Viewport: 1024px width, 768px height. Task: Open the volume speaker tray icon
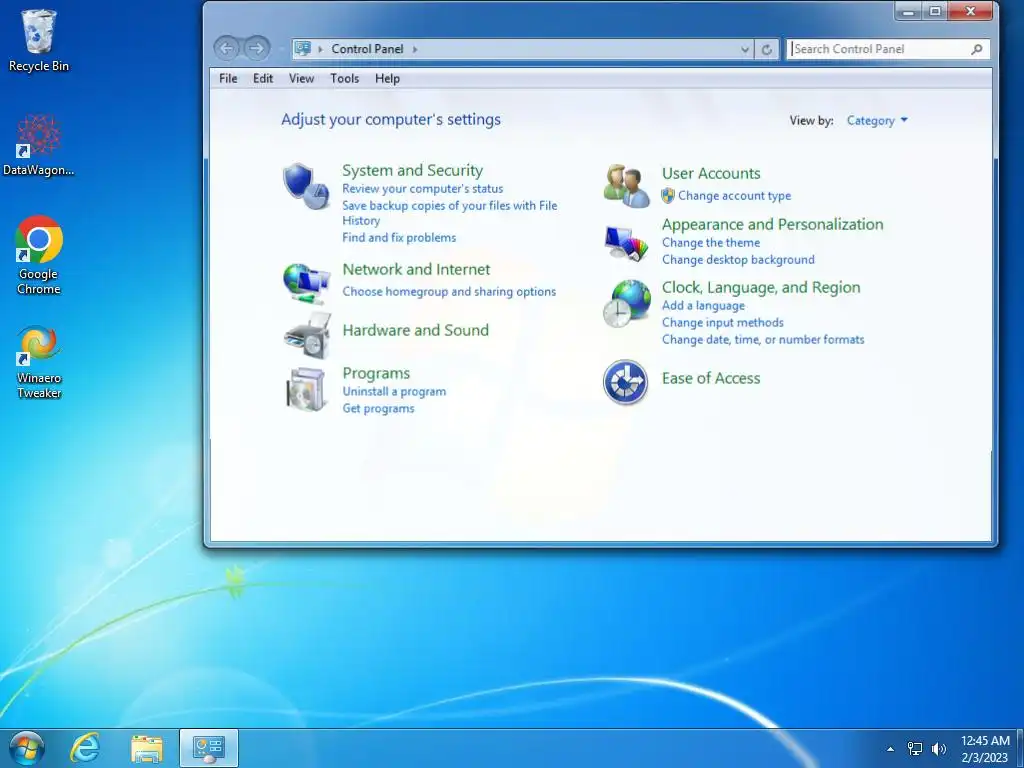(x=938, y=749)
